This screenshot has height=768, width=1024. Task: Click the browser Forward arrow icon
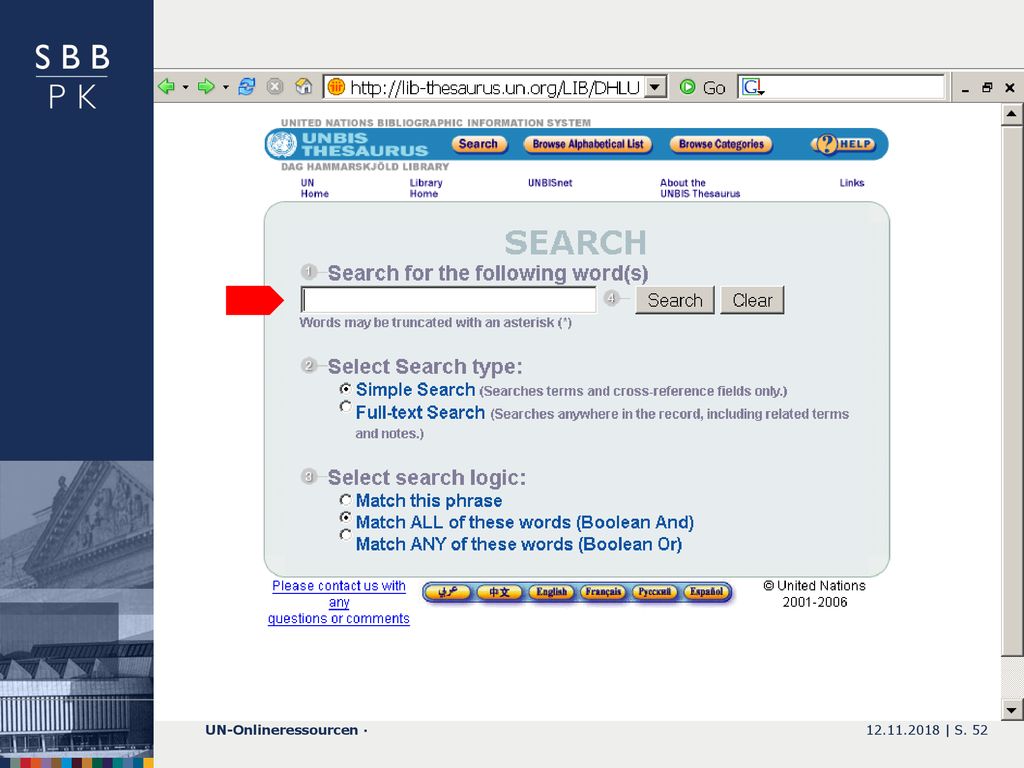pyautogui.click(x=206, y=86)
